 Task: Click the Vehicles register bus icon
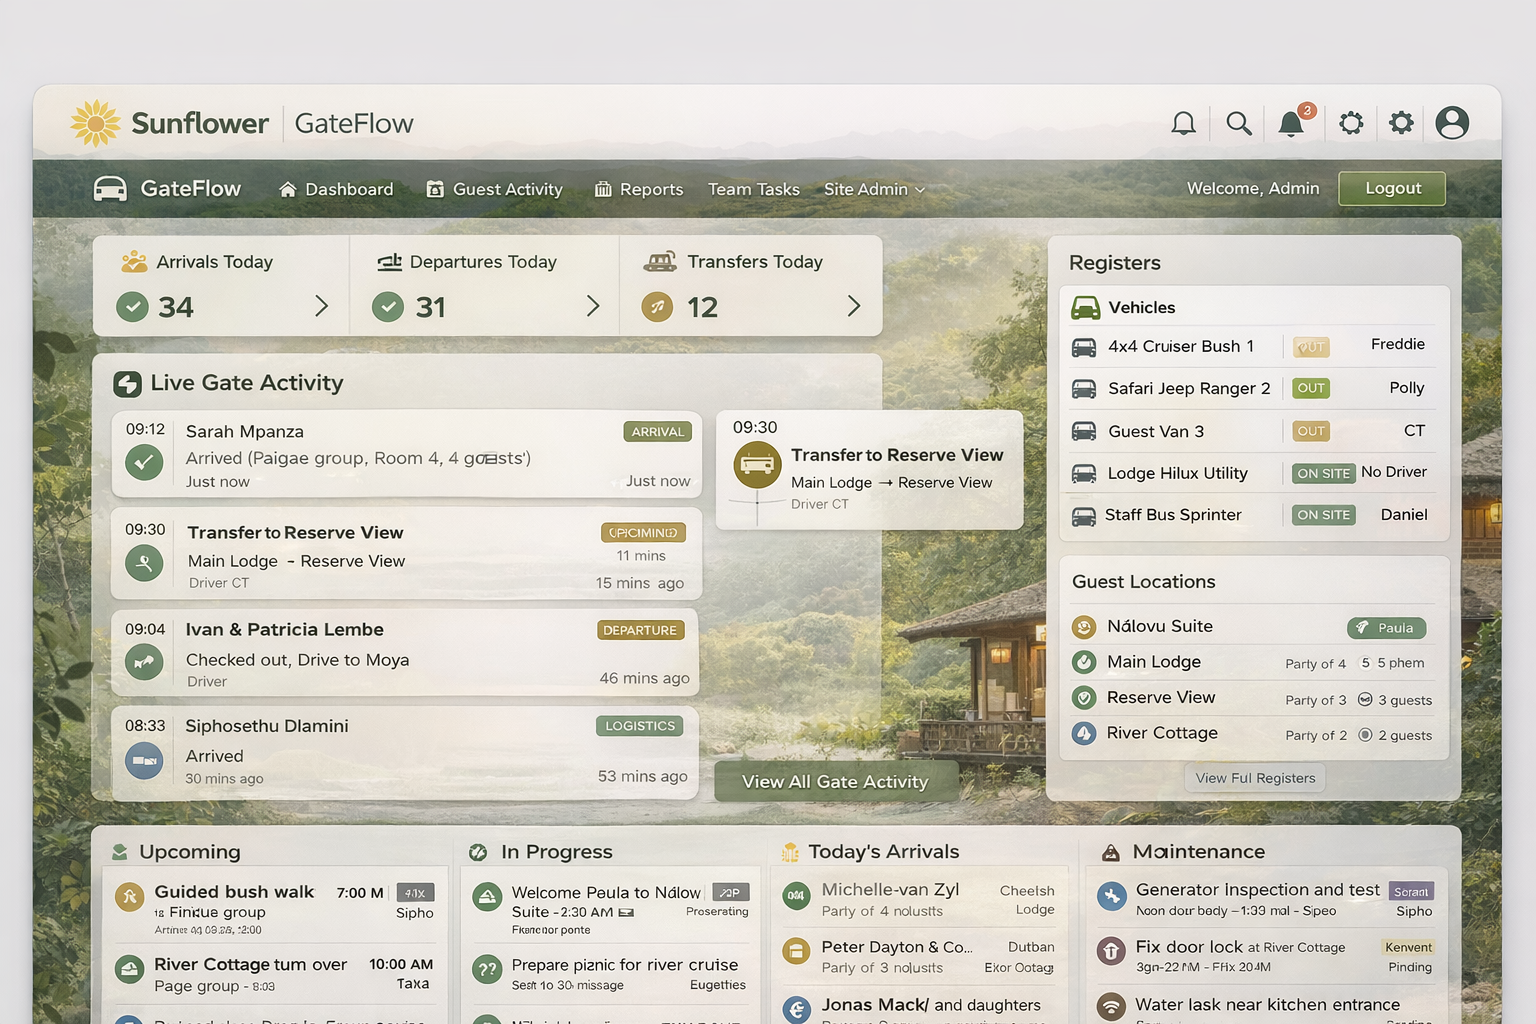click(x=1085, y=307)
